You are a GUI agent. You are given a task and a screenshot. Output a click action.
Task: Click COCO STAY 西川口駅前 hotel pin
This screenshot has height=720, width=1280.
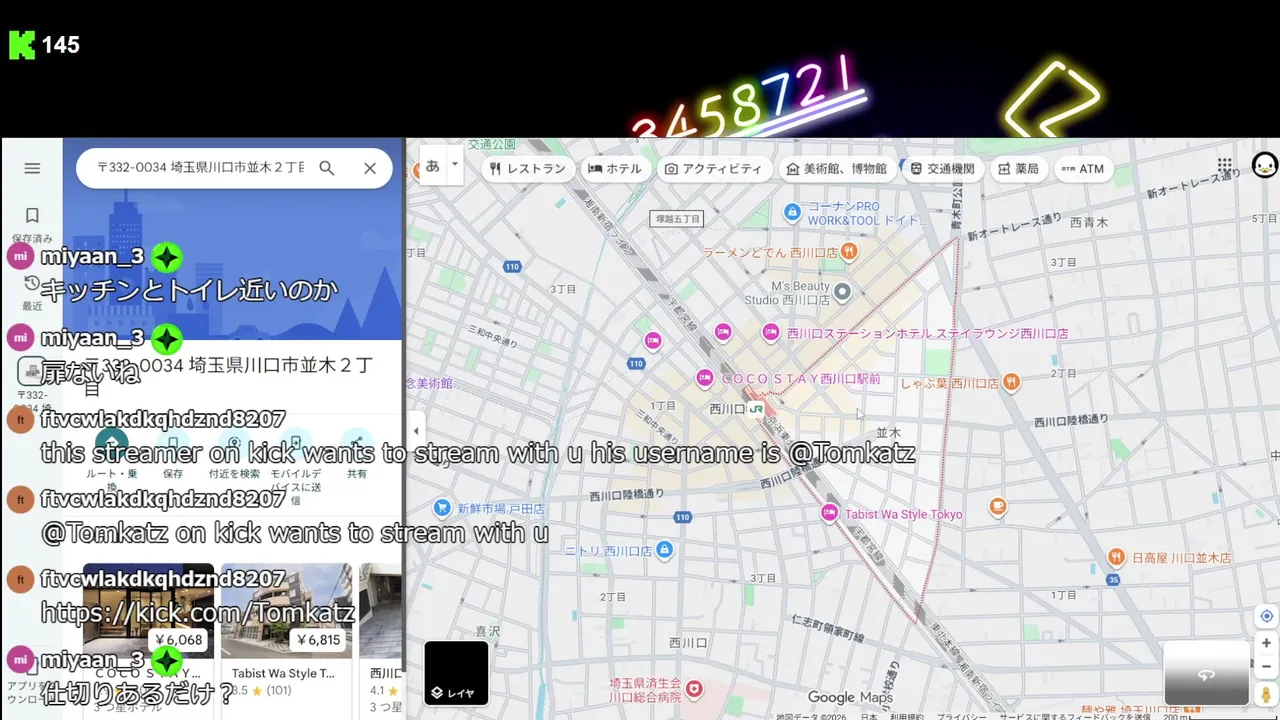coord(705,378)
